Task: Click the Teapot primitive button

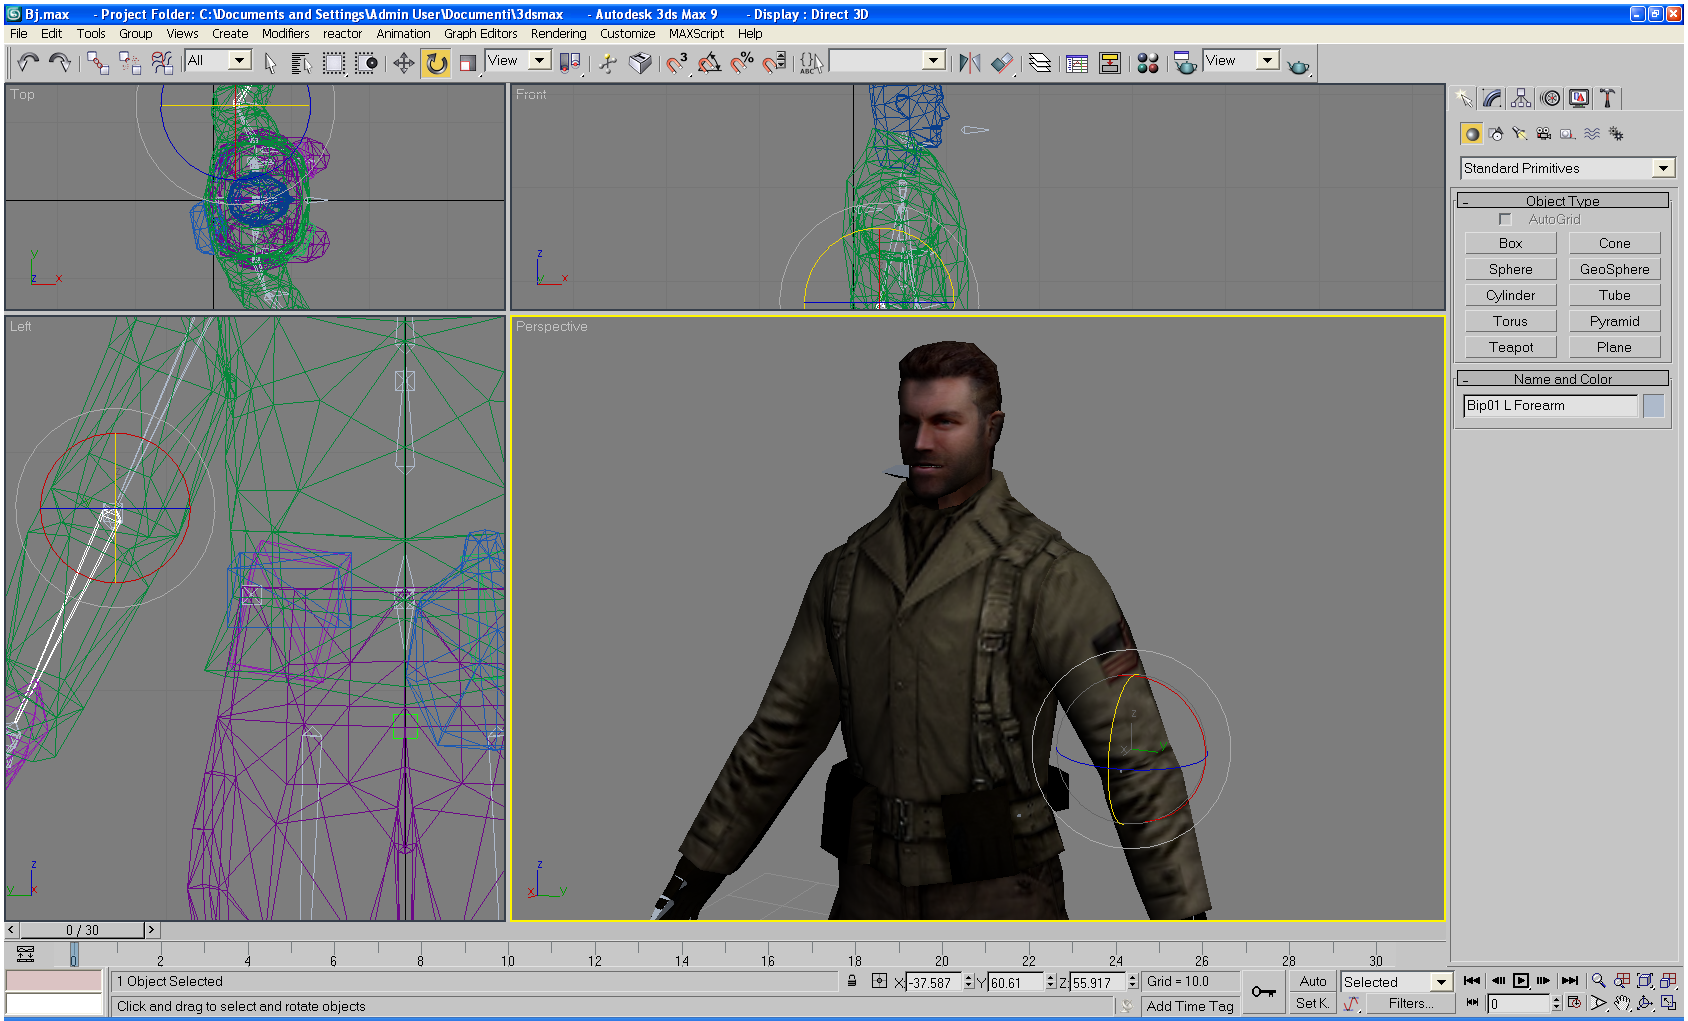Action: (x=1511, y=347)
